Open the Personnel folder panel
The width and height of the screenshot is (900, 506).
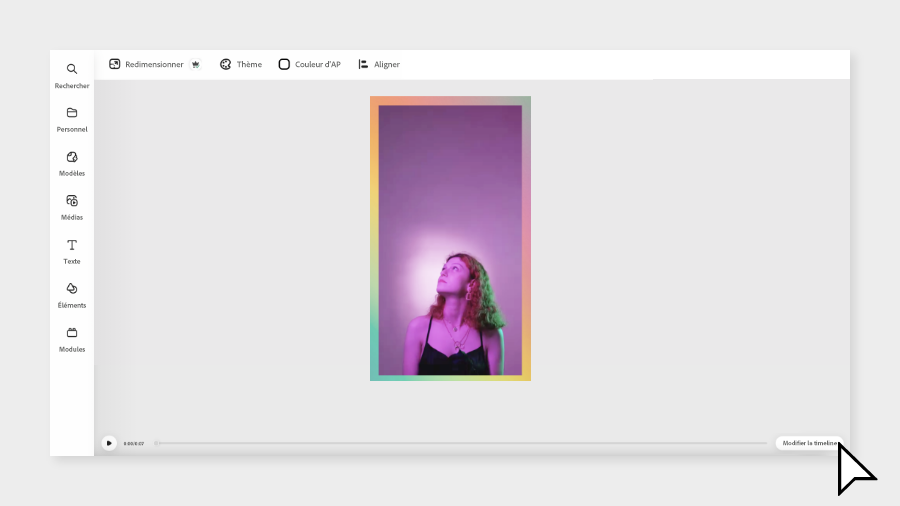(72, 120)
